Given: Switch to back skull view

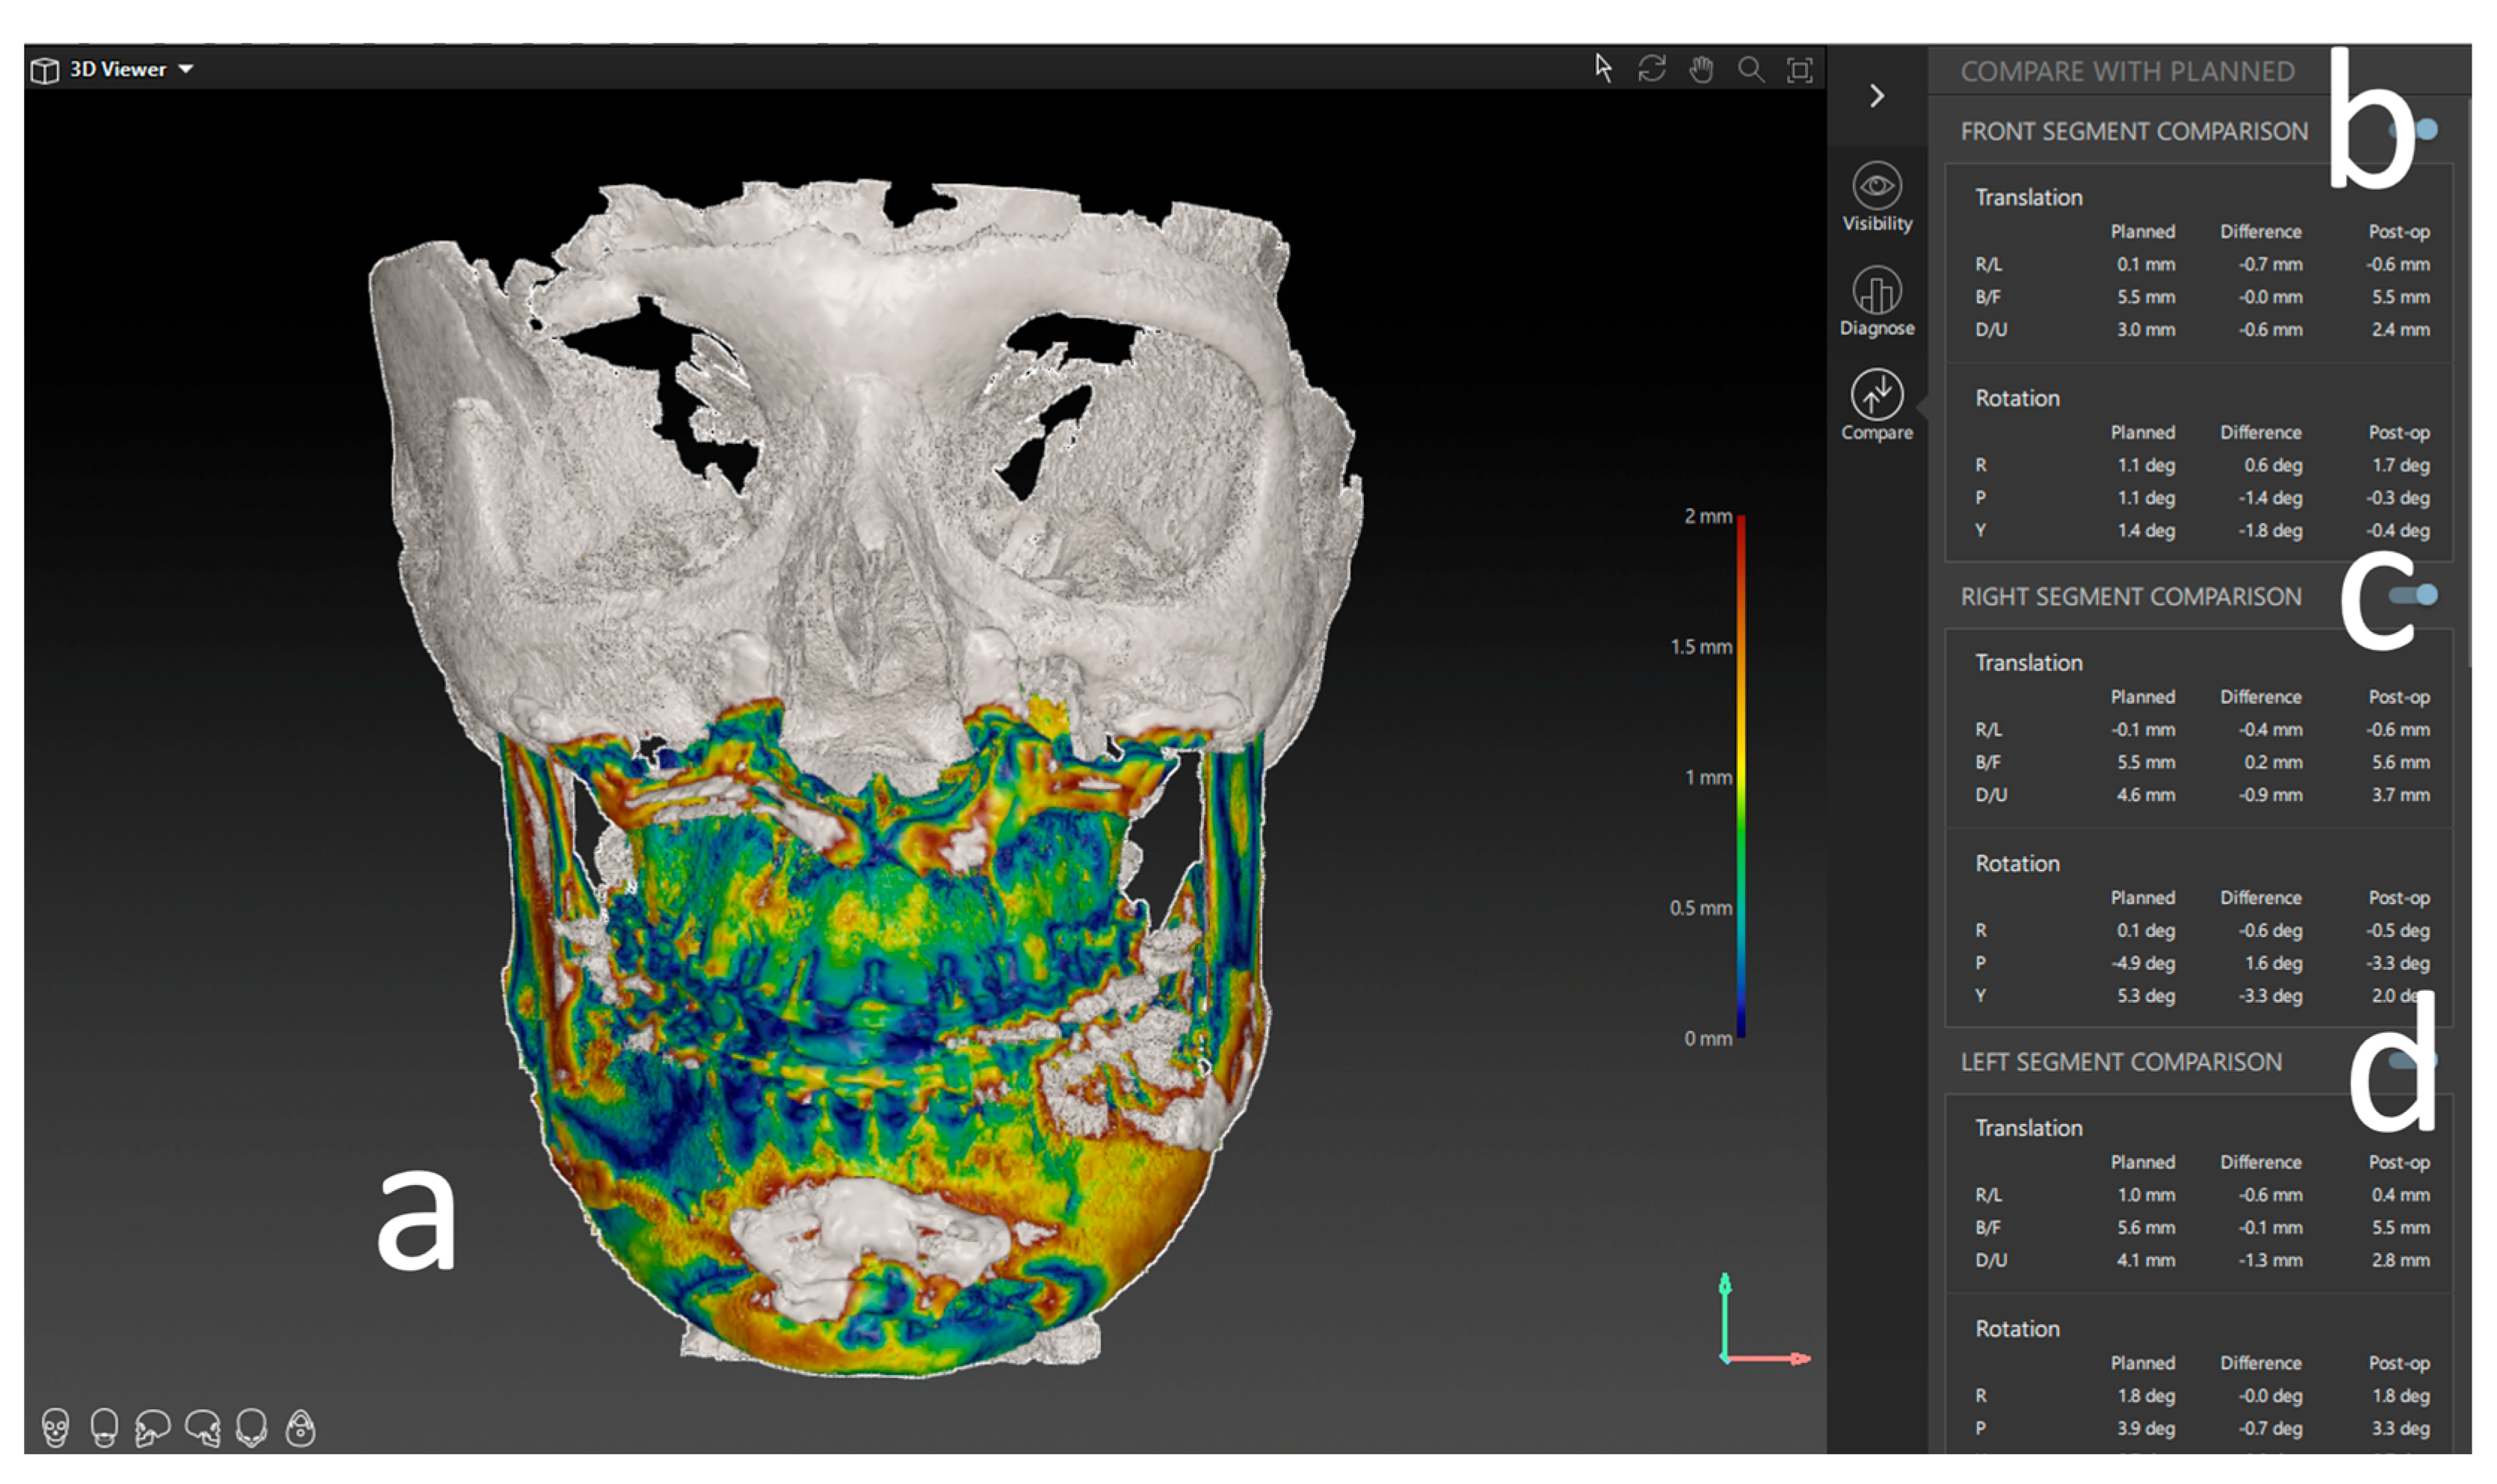Looking at the screenshot, I should [104, 1427].
